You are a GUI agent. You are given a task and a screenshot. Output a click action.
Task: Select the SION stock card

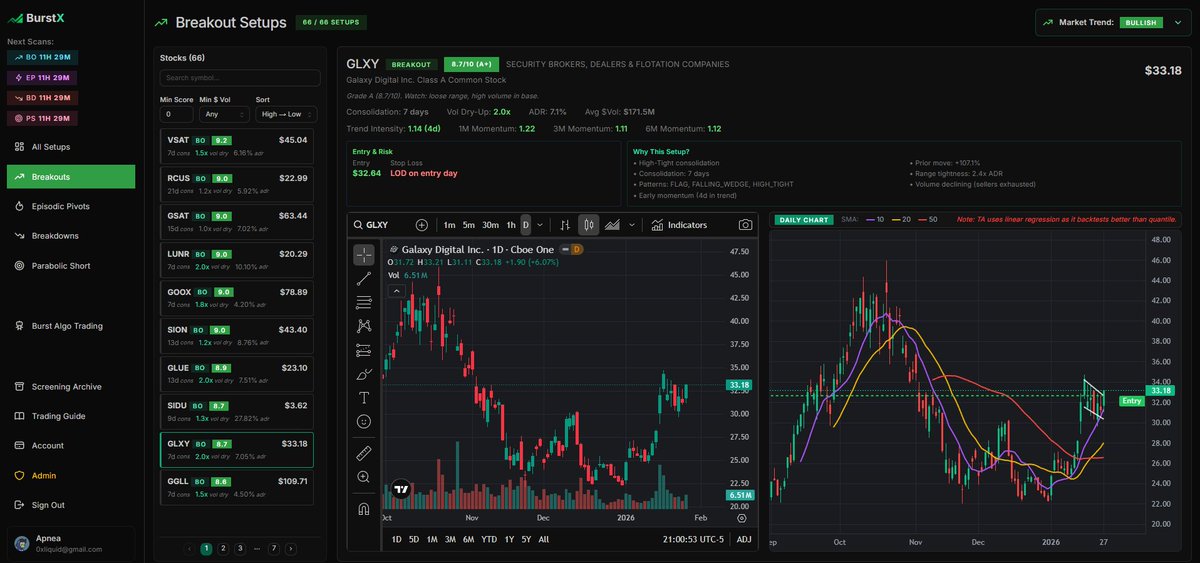(x=236, y=334)
